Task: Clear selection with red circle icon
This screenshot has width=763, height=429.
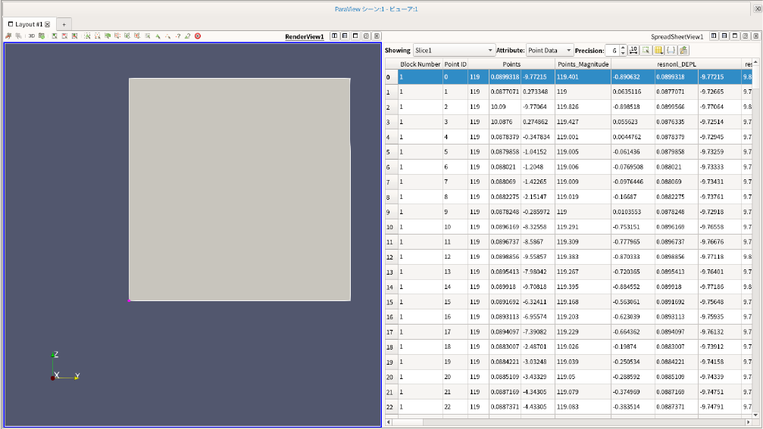Action: [x=198, y=36]
